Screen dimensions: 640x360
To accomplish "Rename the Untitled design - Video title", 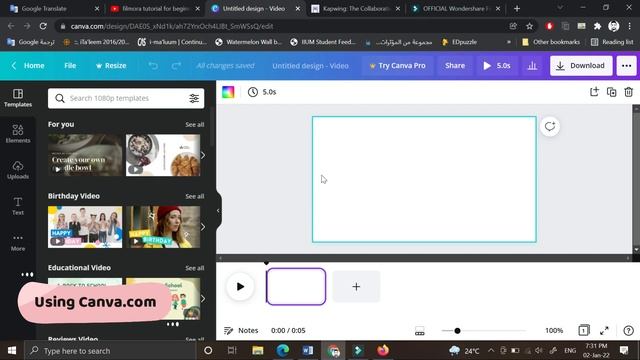I will (x=310, y=66).
